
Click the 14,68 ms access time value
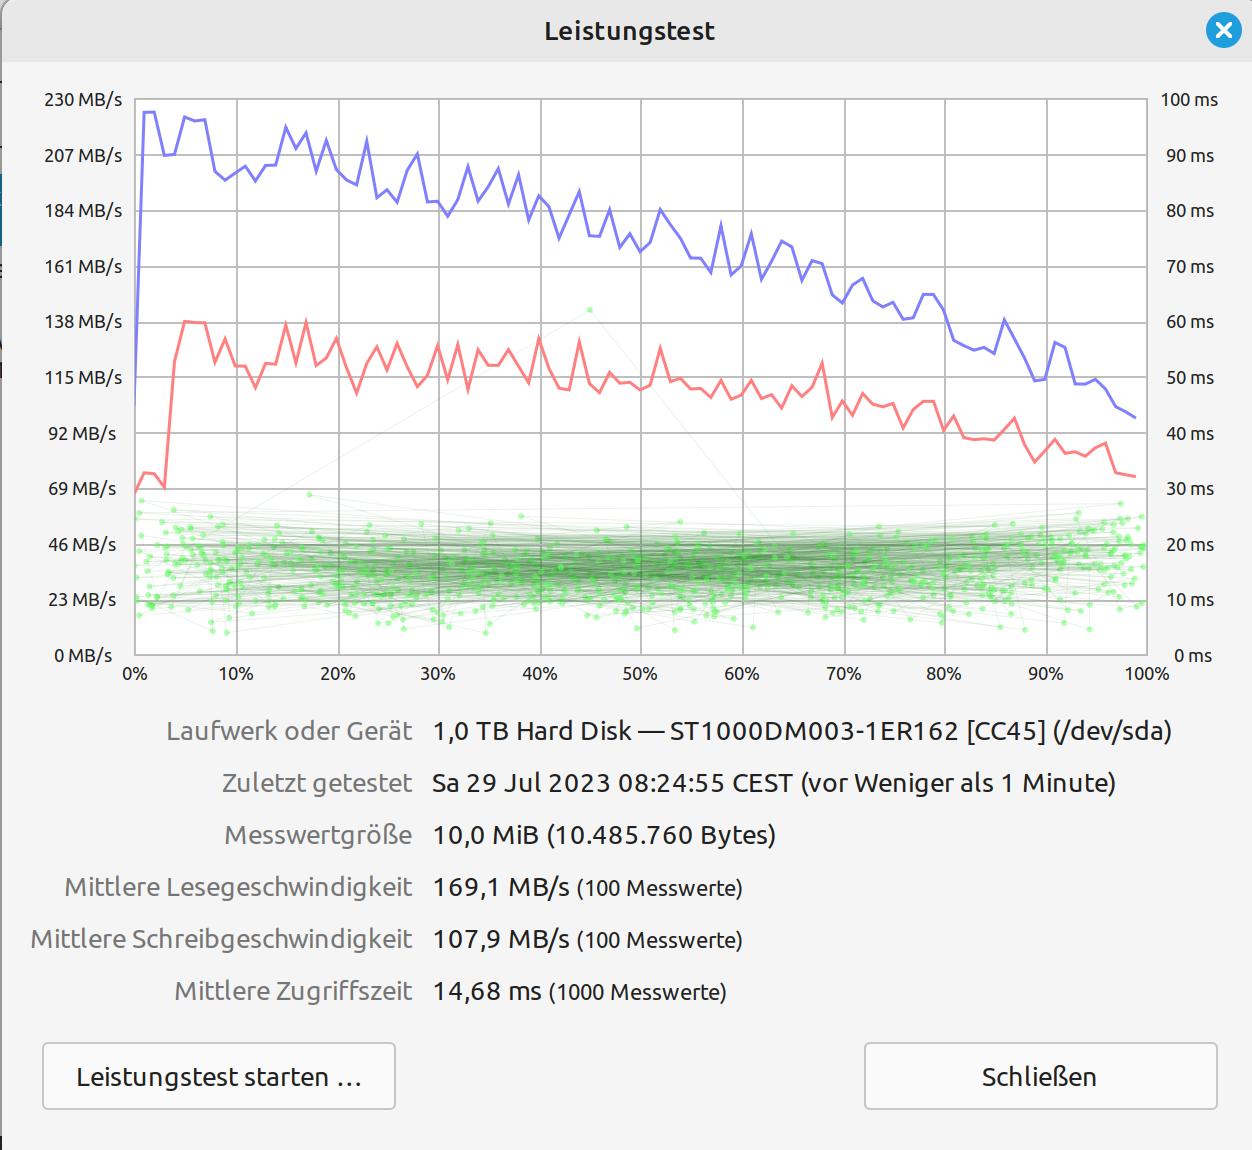[x=487, y=991]
